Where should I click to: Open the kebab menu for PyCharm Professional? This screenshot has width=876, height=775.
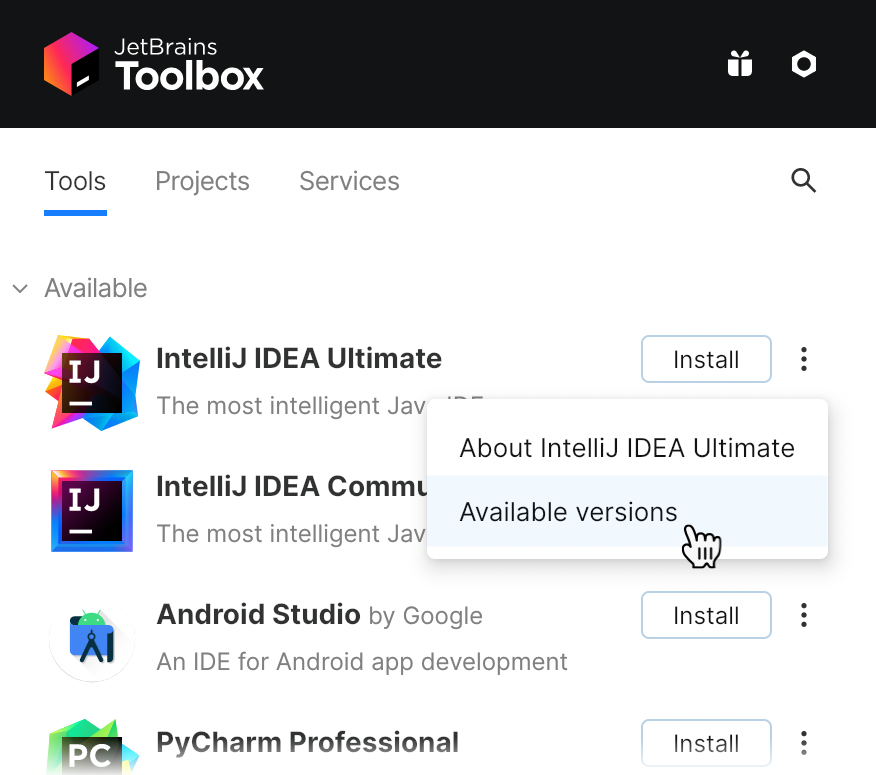(x=803, y=743)
